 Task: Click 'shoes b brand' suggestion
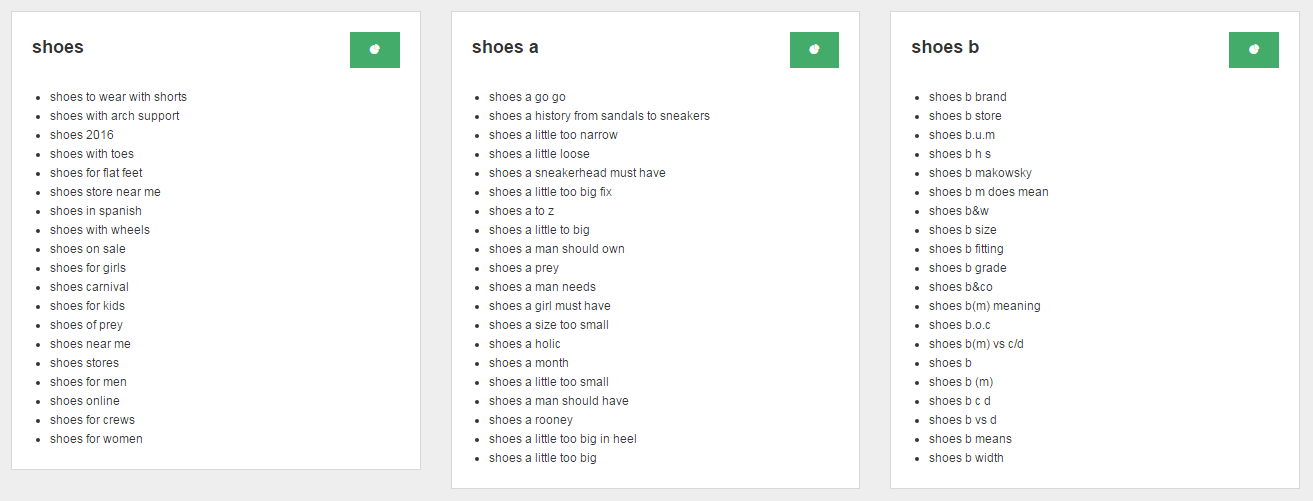tap(967, 97)
